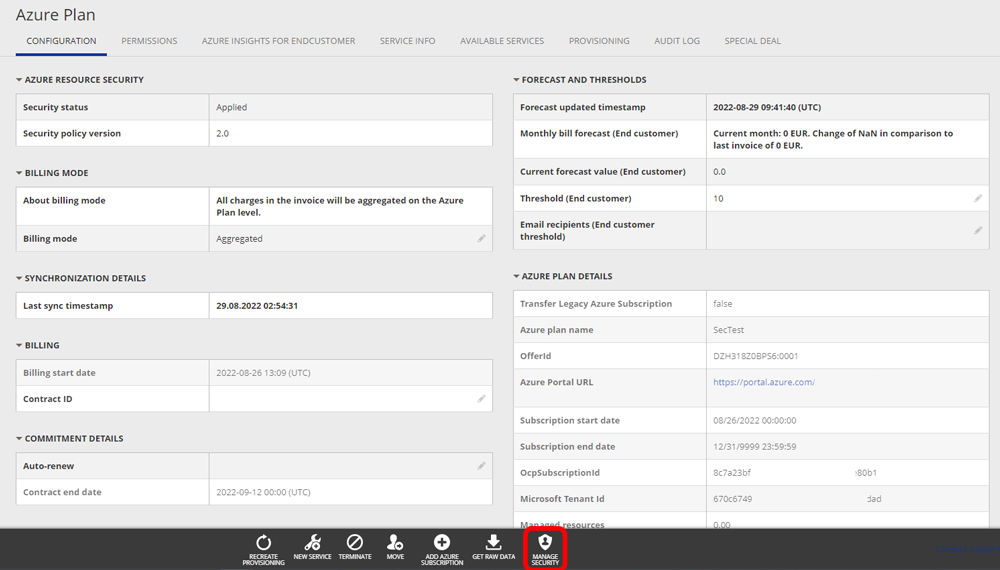The image size is (1000, 570).
Task: Click the Security status value 'Applied'
Action: [x=232, y=107]
